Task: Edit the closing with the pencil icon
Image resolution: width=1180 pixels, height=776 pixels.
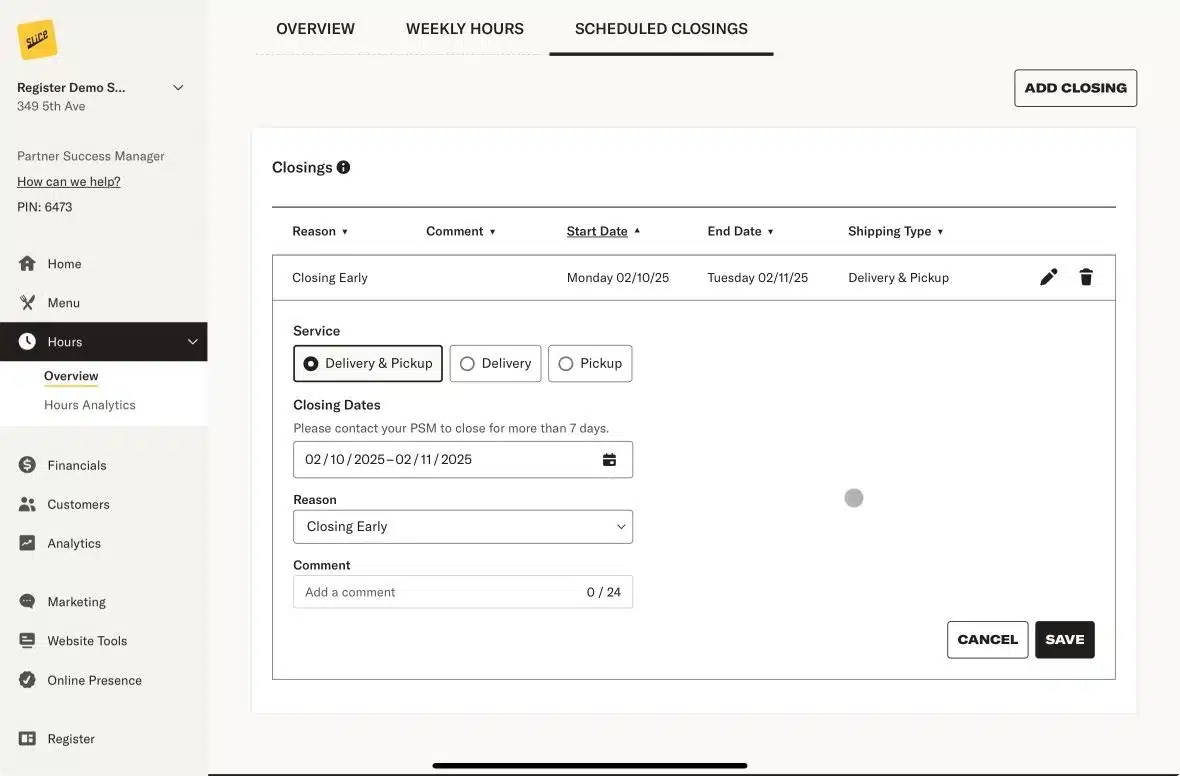Action: tap(1048, 276)
